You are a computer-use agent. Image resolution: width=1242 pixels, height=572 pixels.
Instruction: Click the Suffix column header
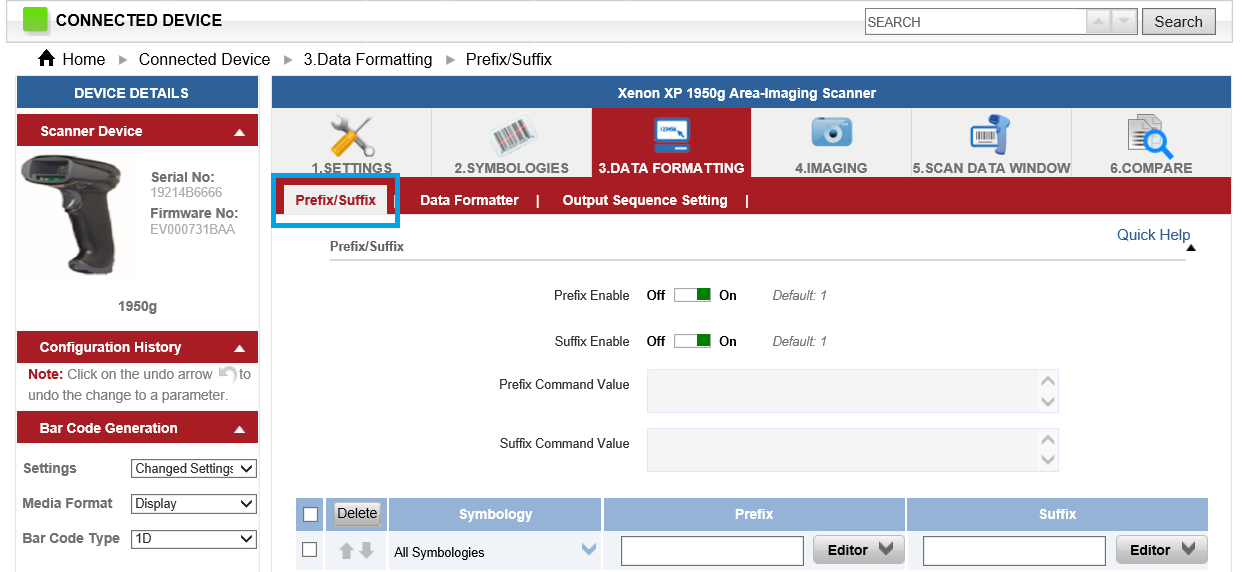pyautogui.click(x=1057, y=514)
